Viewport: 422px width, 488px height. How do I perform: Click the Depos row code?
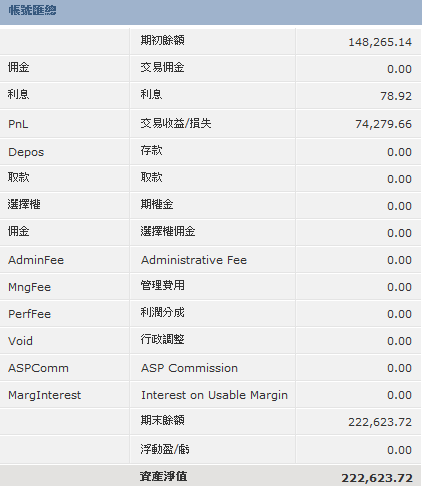coord(26,152)
